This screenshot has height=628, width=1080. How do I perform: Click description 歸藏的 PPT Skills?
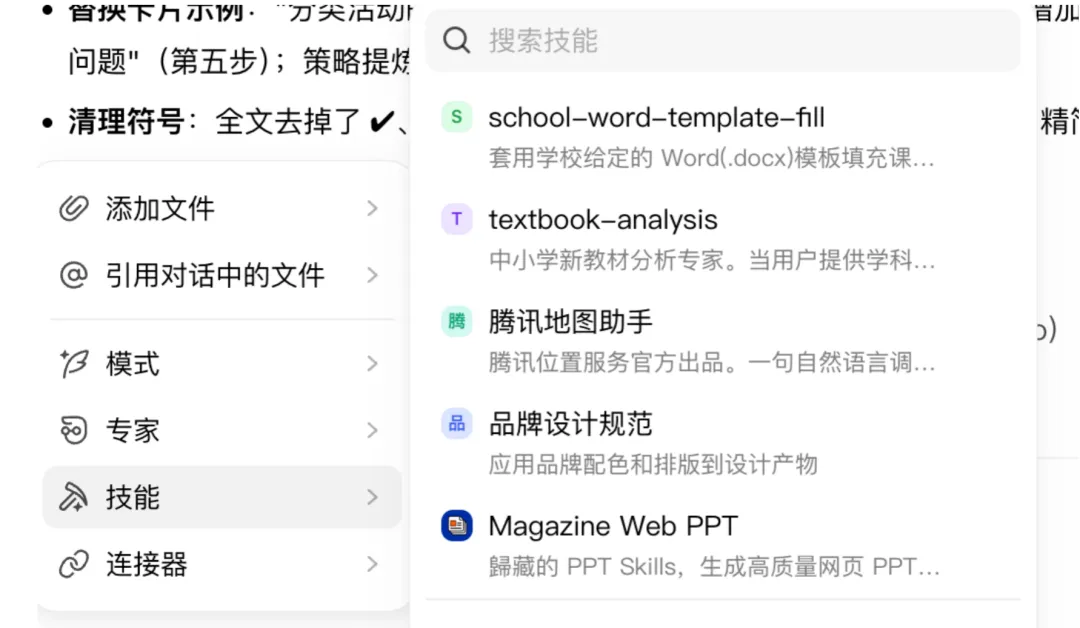pos(583,567)
